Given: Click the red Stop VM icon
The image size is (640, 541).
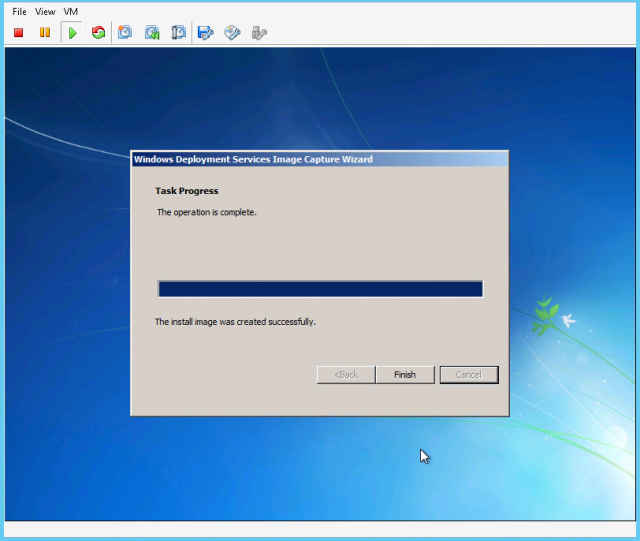Looking at the screenshot, I should click(18, 33).
